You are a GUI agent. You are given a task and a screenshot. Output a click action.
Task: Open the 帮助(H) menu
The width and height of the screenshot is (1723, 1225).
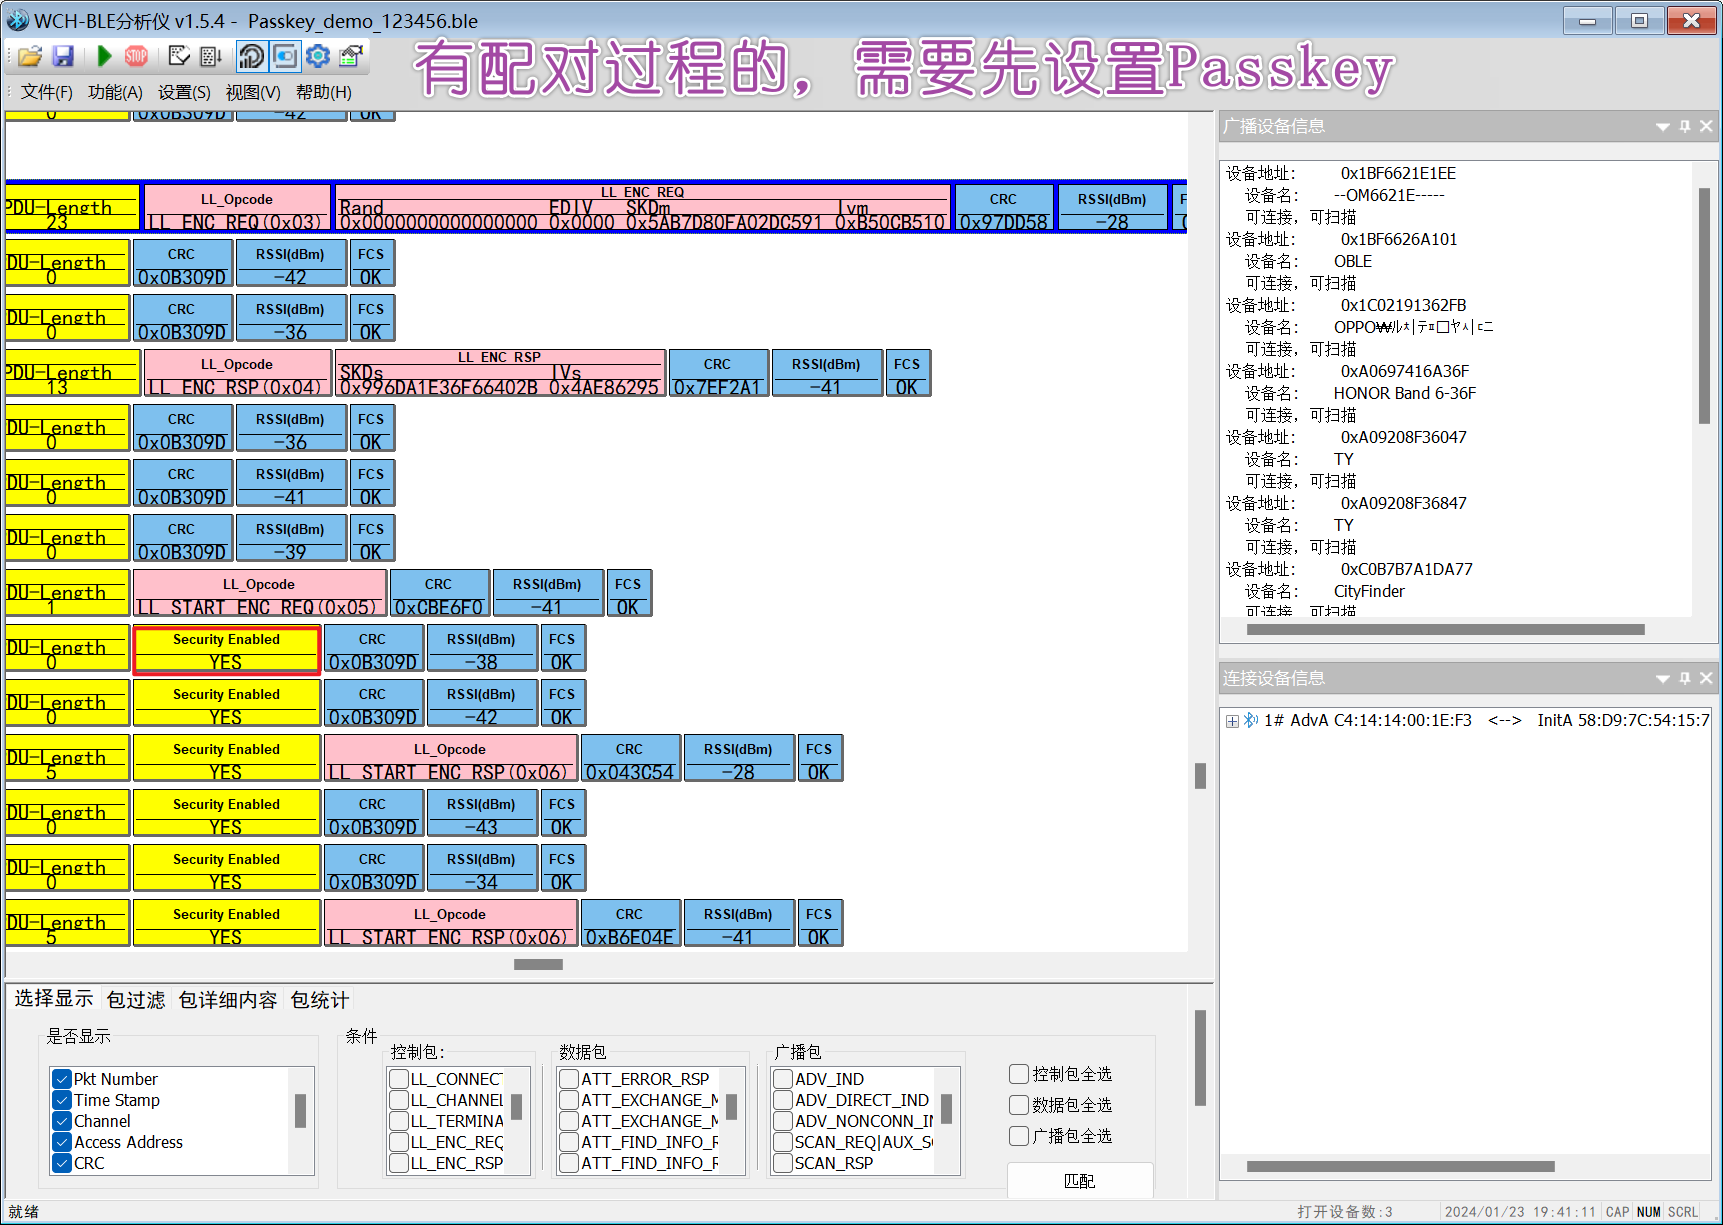[324, 92]
